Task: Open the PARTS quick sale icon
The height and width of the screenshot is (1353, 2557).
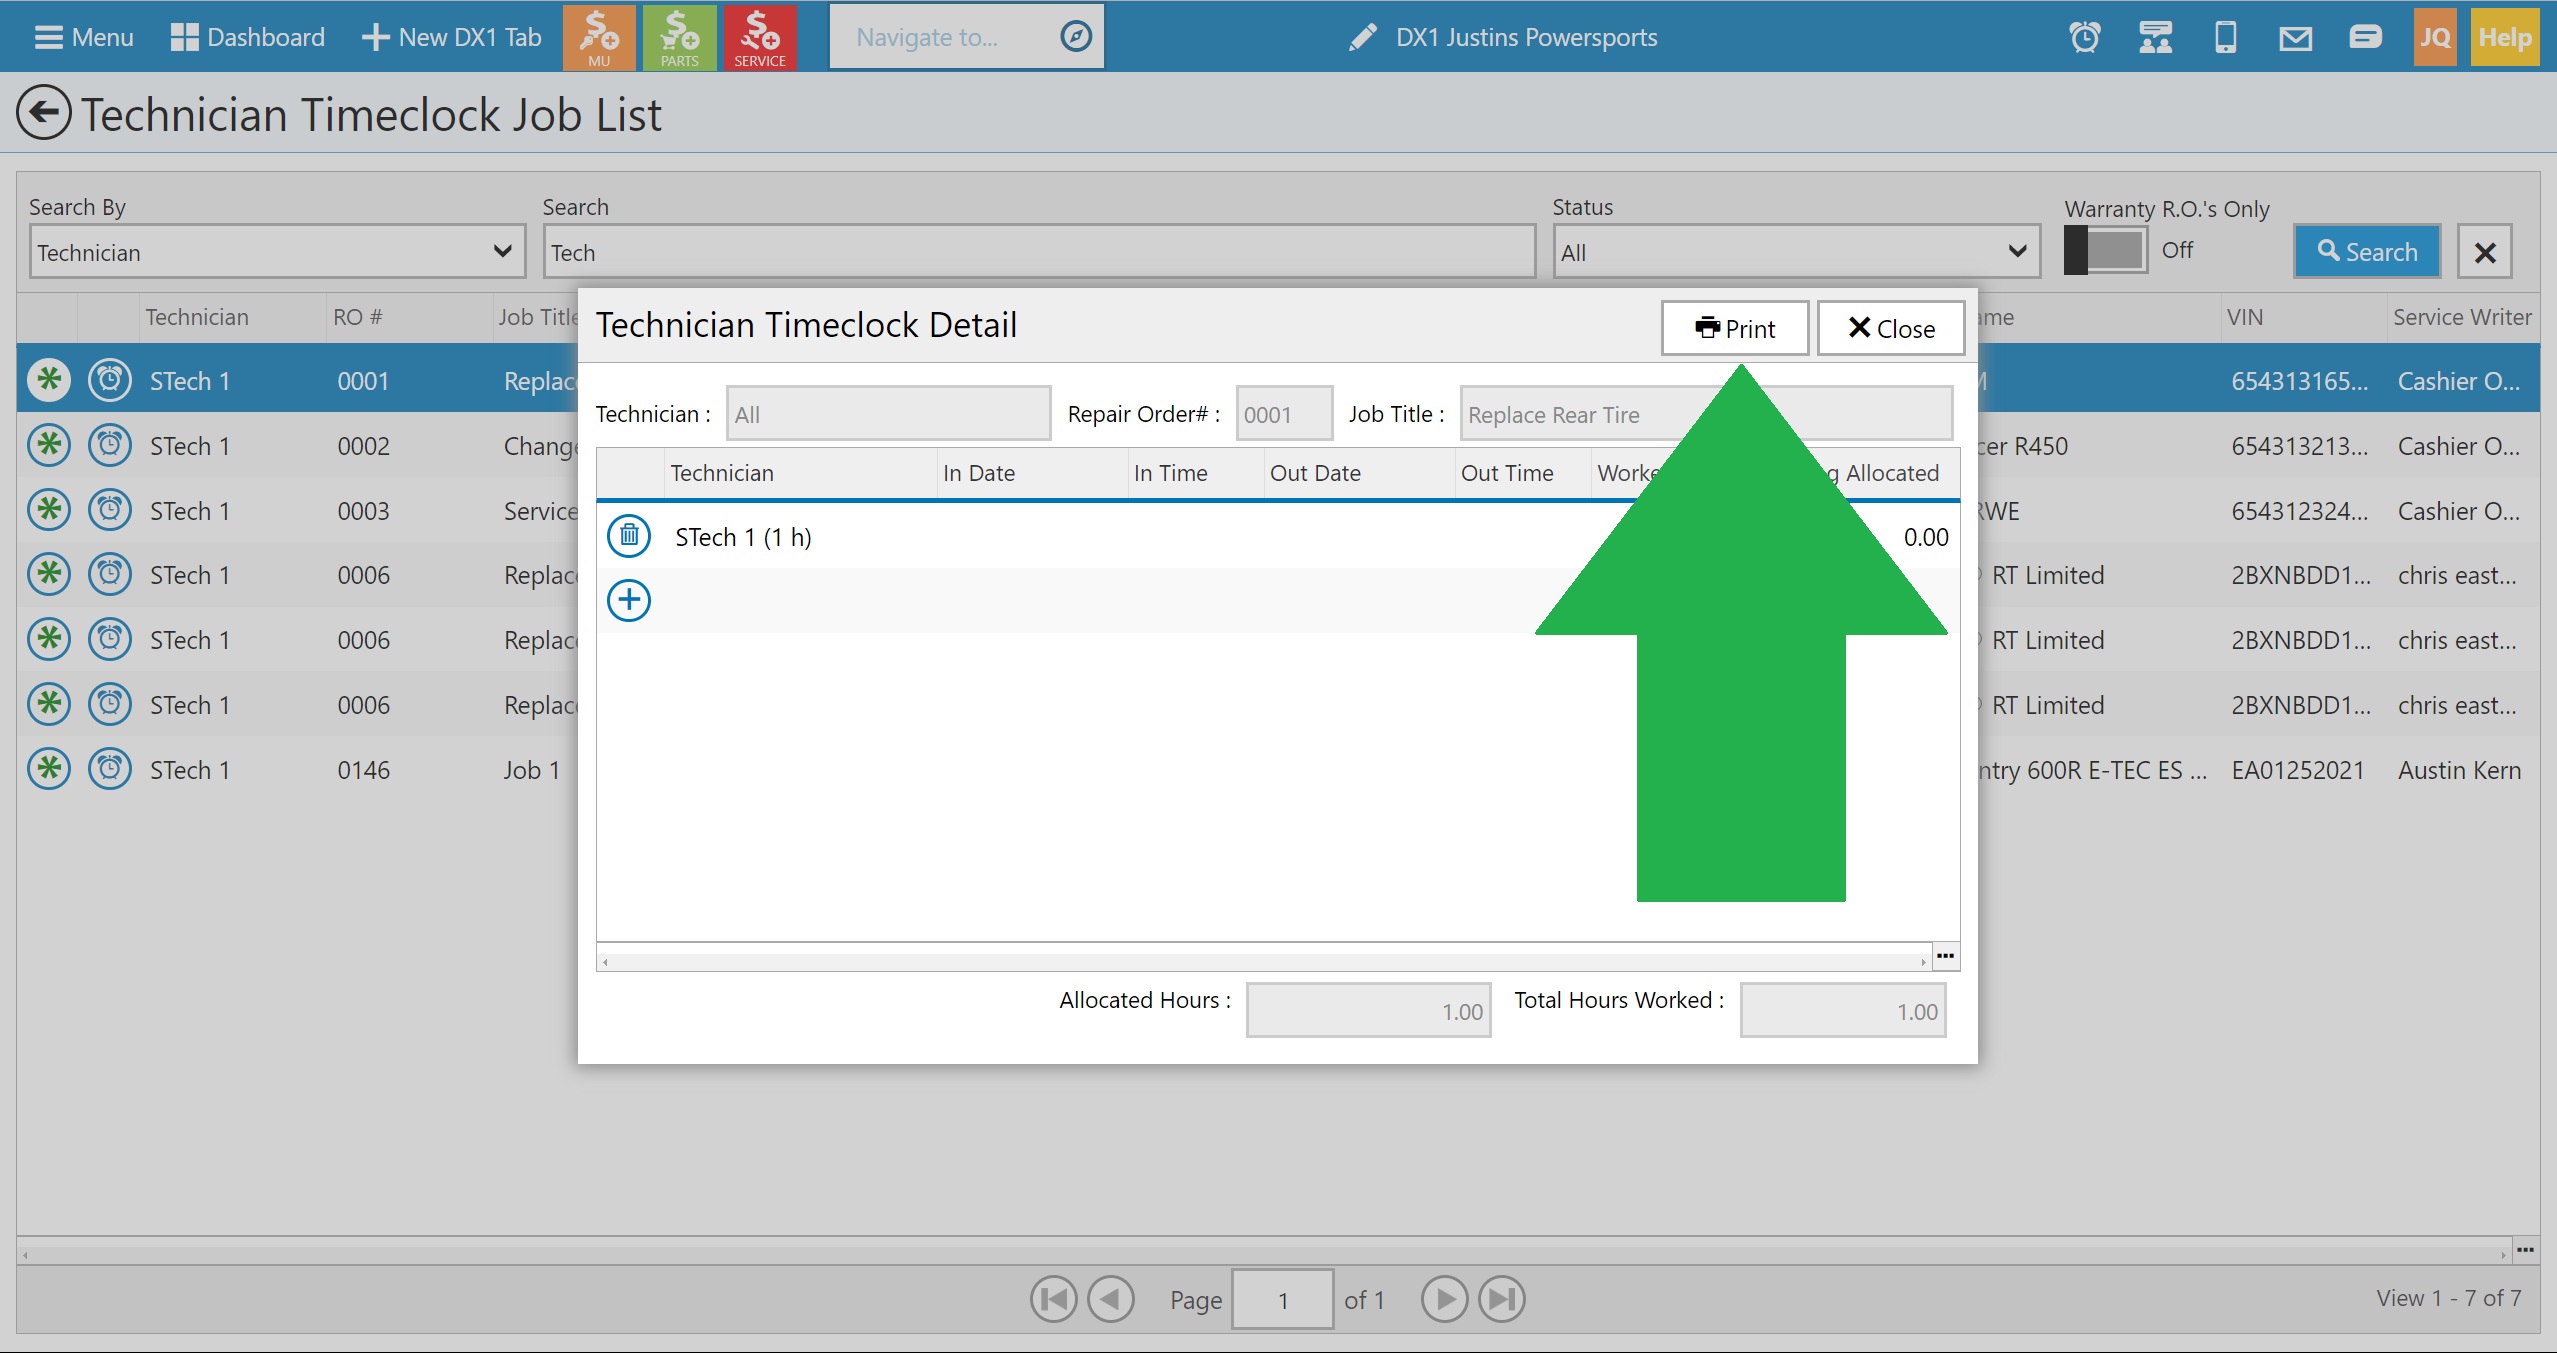Action: coord(679,37)
